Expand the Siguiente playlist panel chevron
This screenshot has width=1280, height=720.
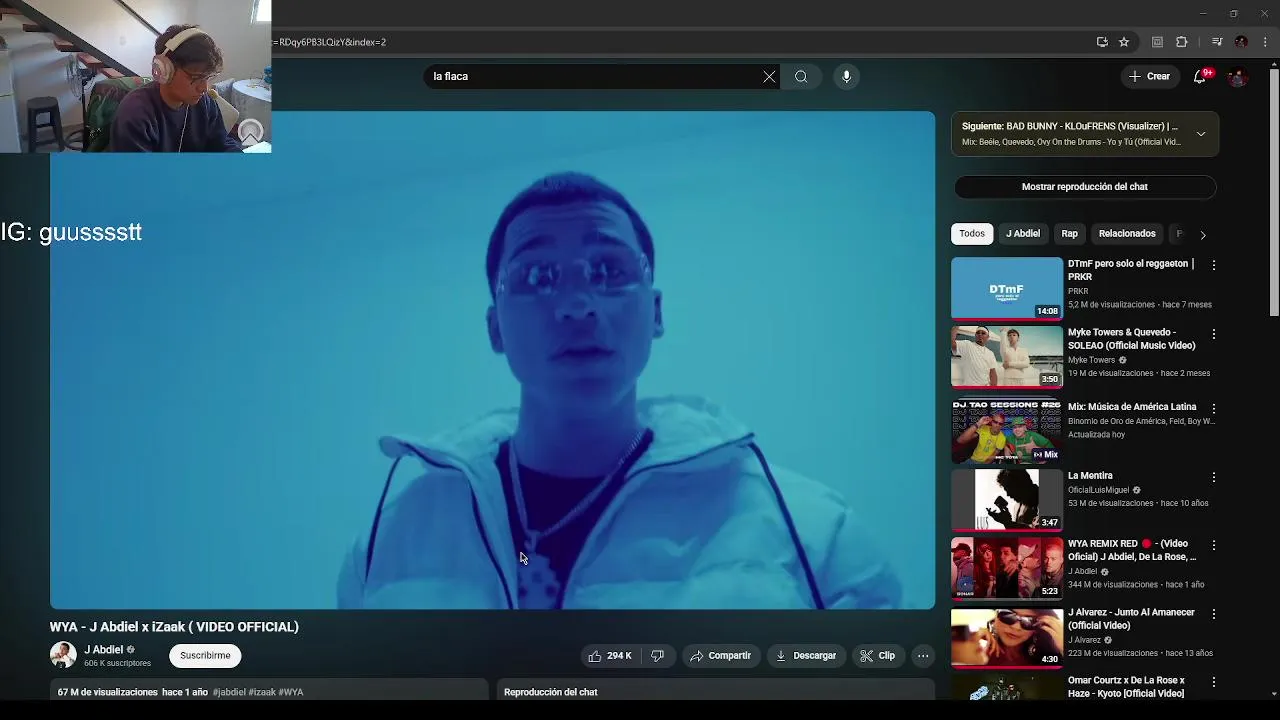click(x=1201, y=134)
